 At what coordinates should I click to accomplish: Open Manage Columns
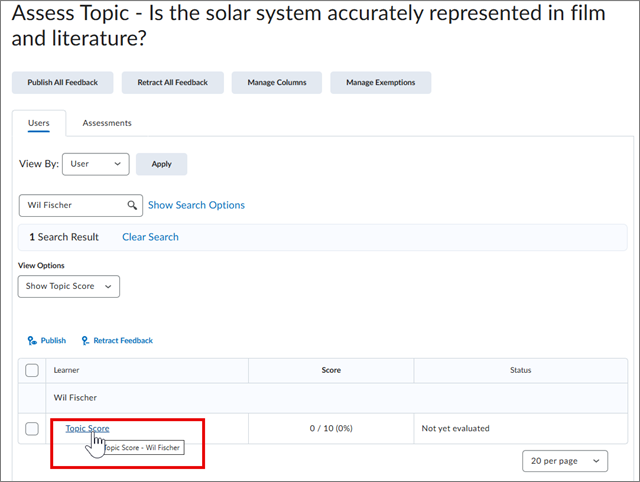click(277, 83)
